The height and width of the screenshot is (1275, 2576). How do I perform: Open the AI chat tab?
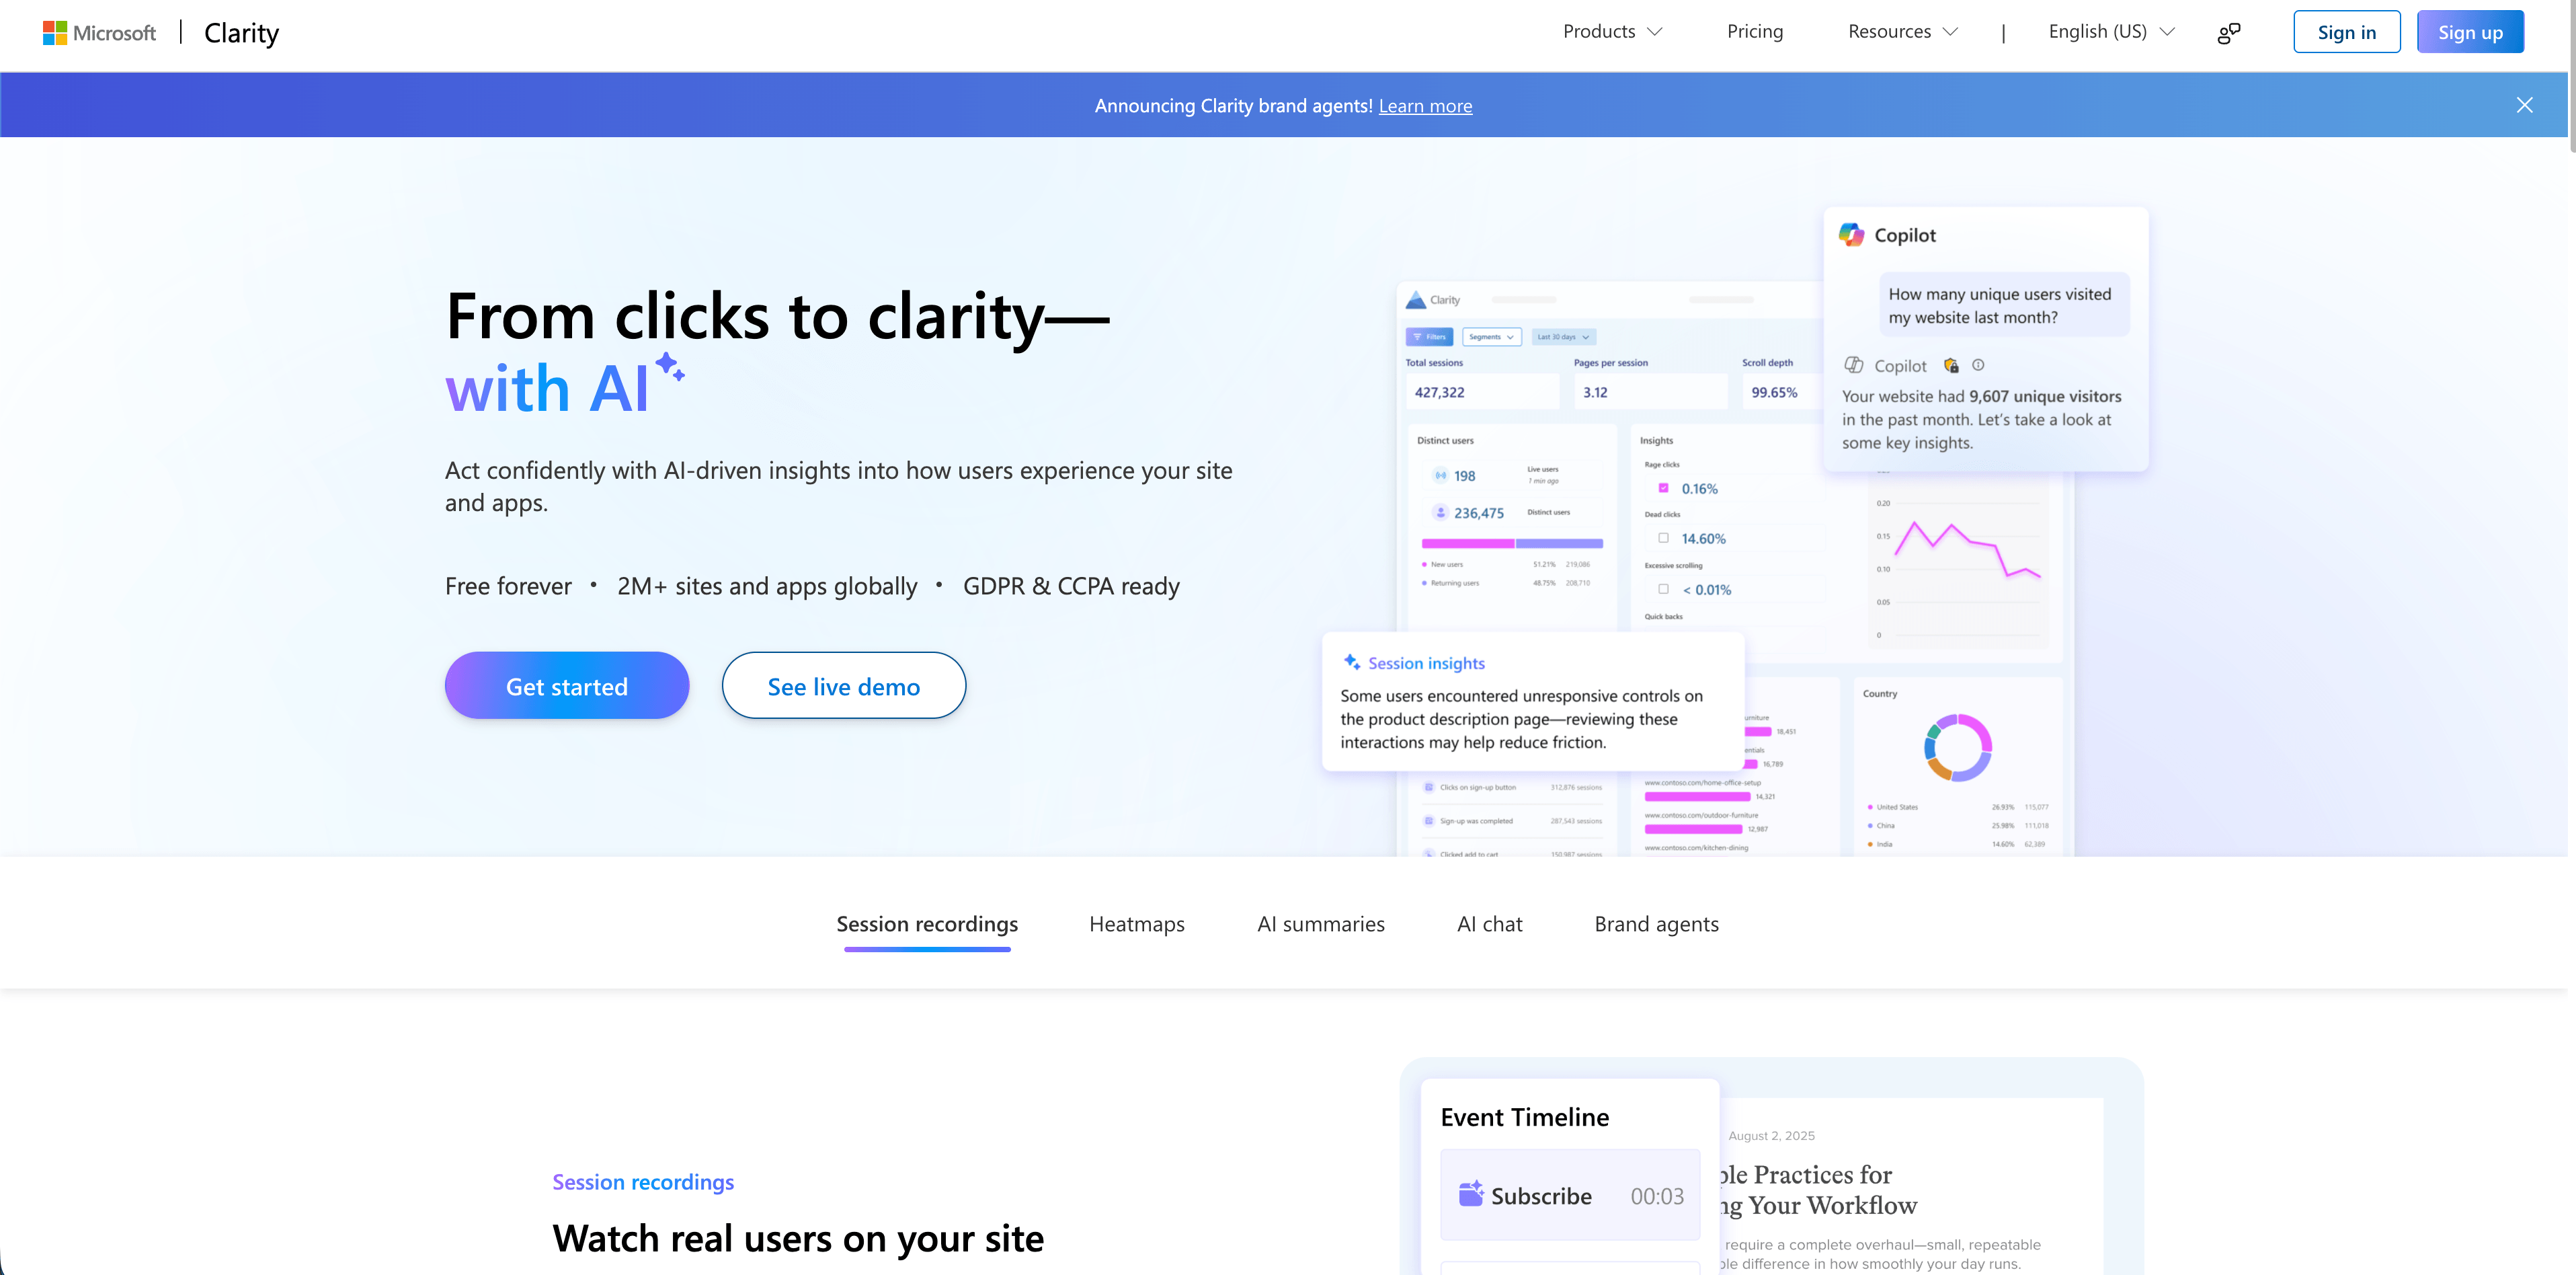[x=1489, y=925]
